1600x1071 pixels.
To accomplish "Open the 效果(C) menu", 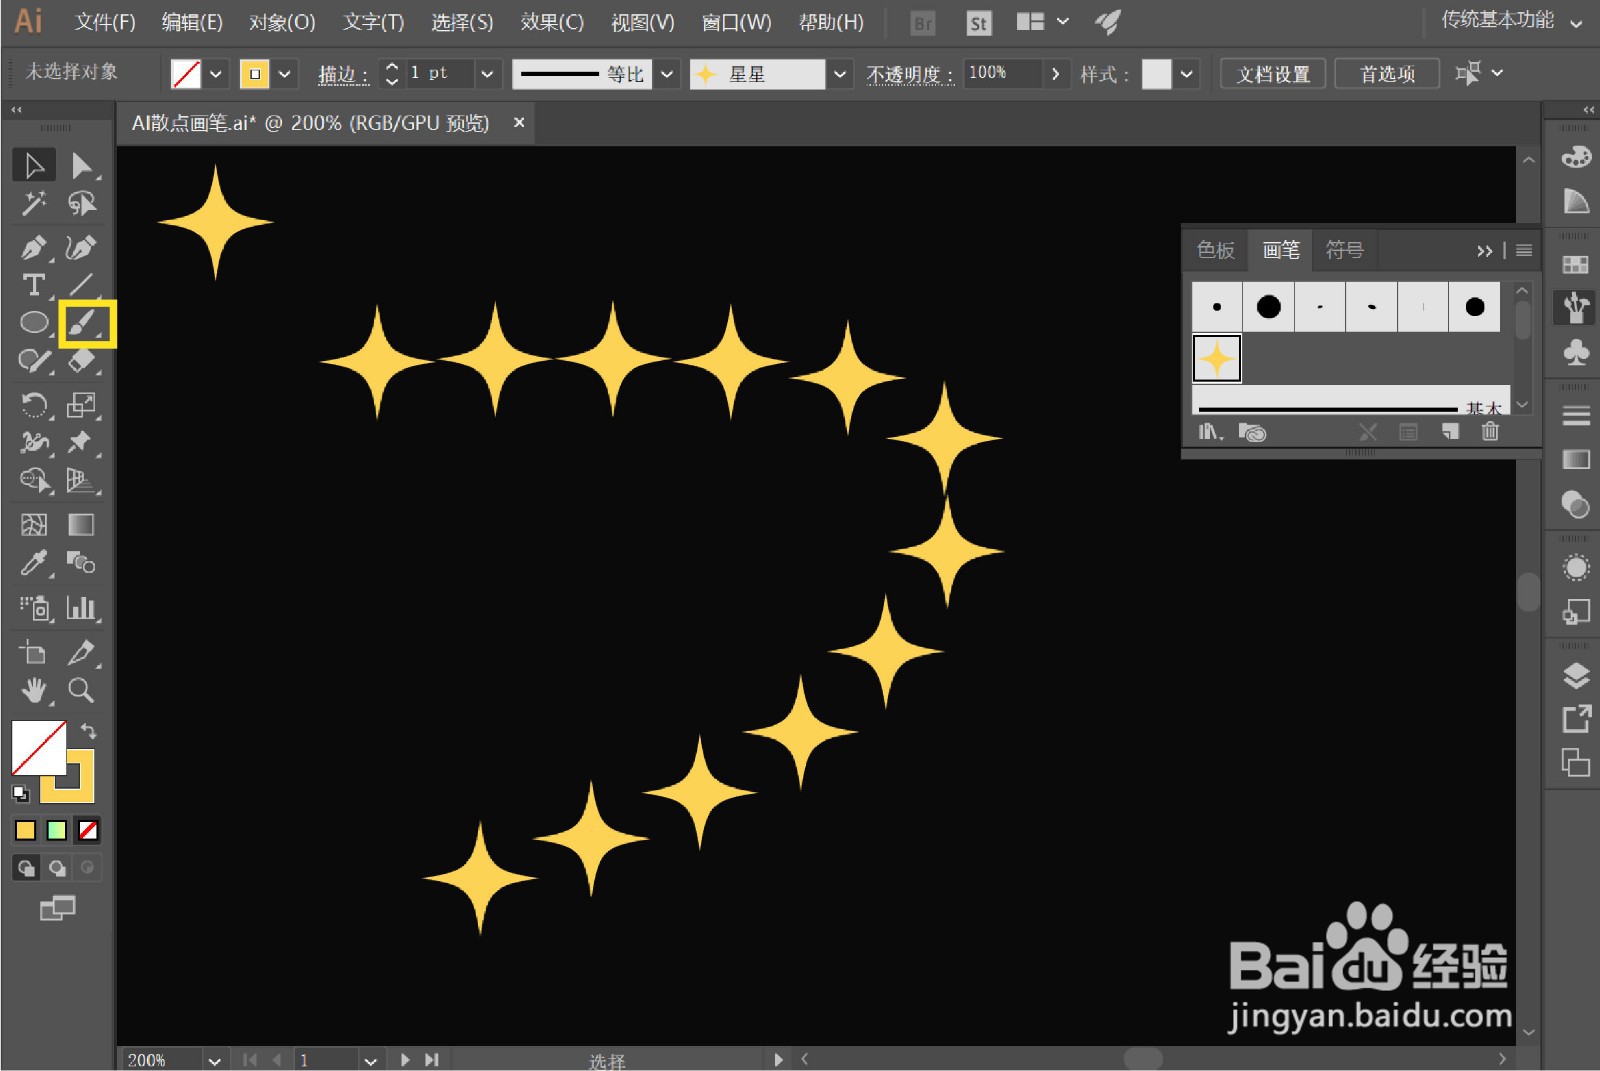I will pos(552,22).
